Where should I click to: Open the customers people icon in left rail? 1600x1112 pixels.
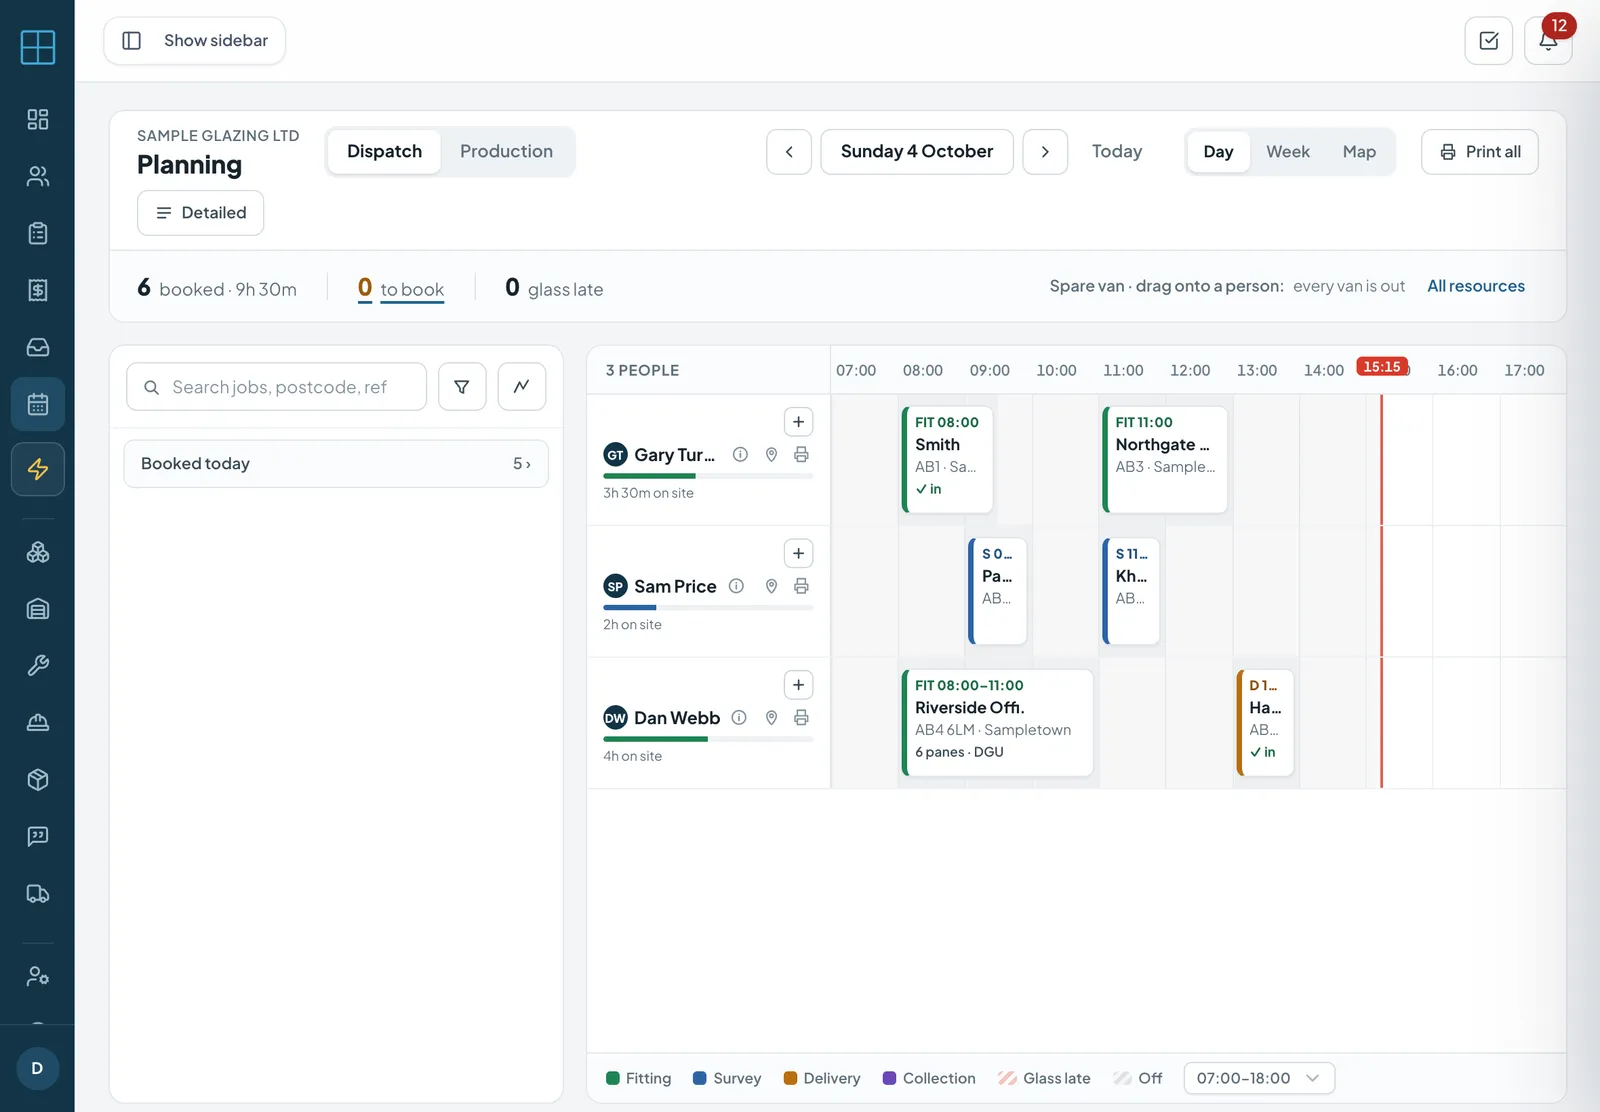click(x=38, y=176)
